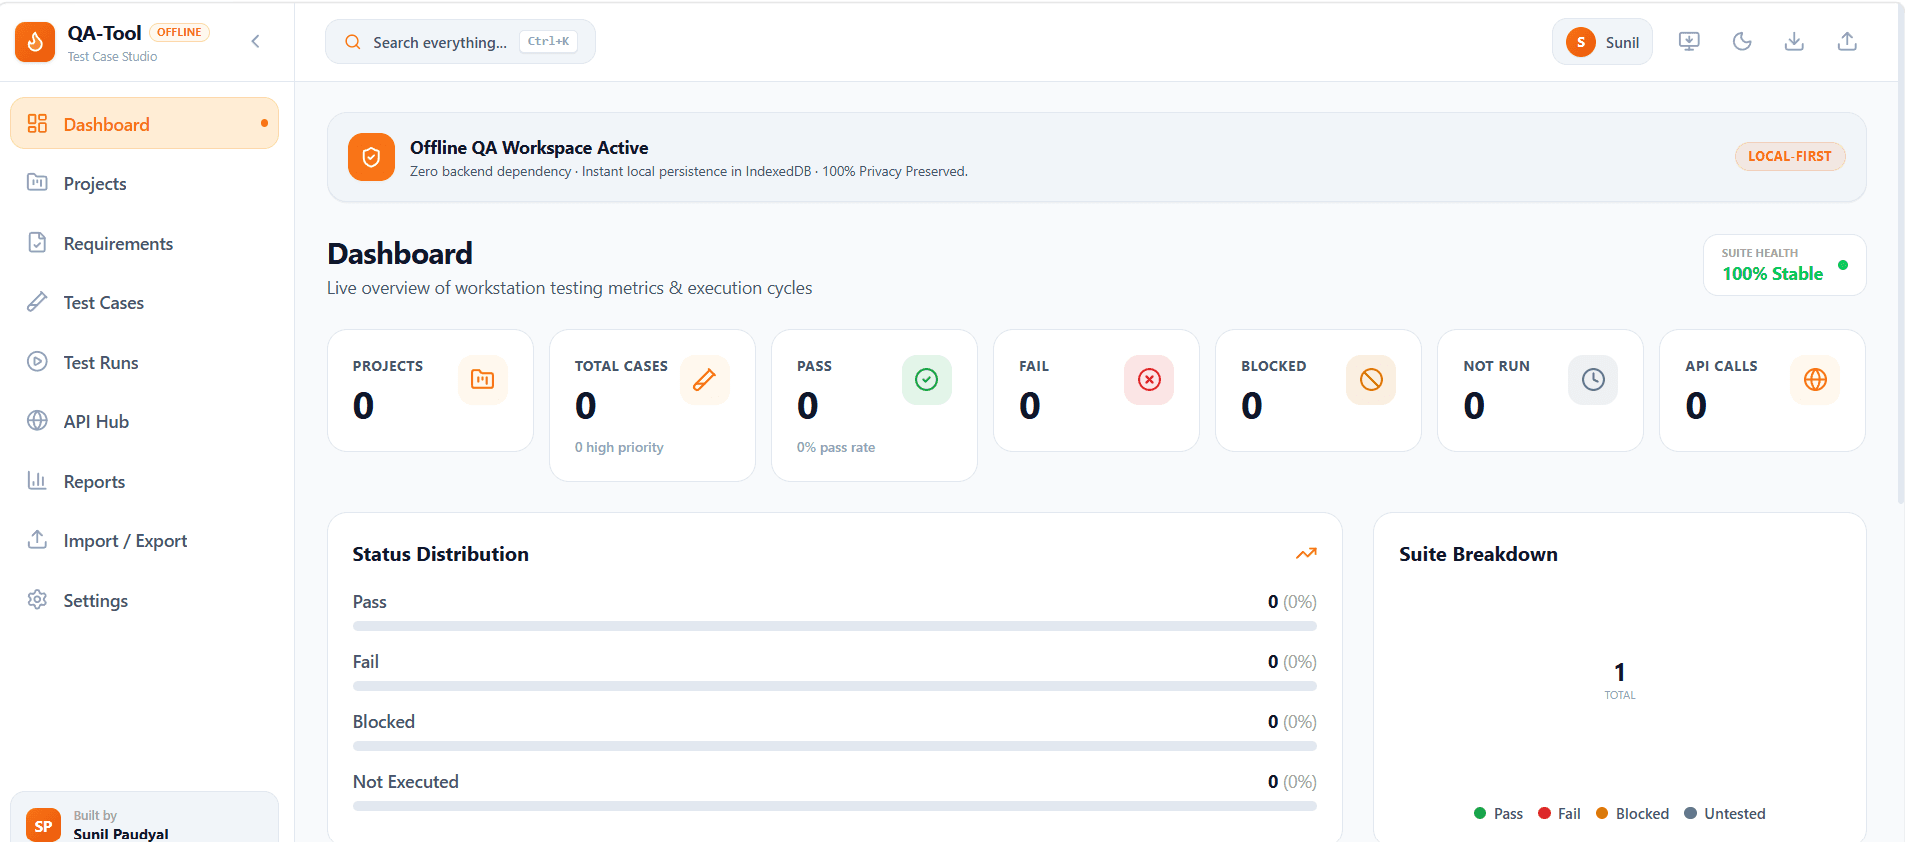The height and width of the screenshot is (842, 1907).
Task: Click the Pass progress bar
Action: pyautogui.click(x=835, y=626)
